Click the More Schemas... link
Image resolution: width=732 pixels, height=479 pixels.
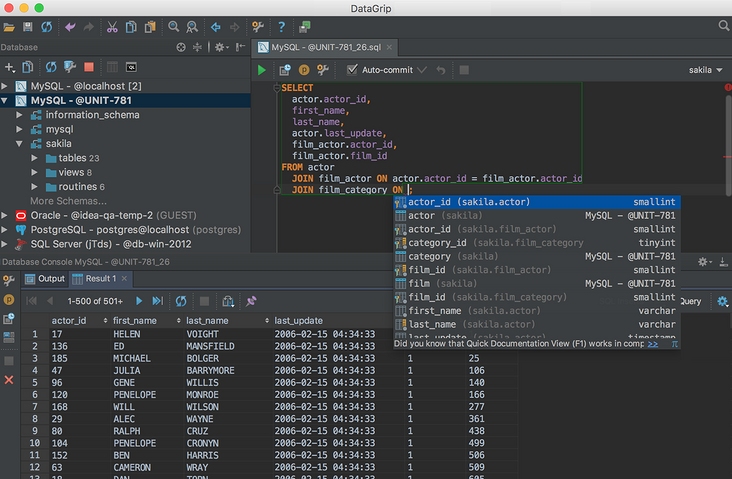[68, 201]
